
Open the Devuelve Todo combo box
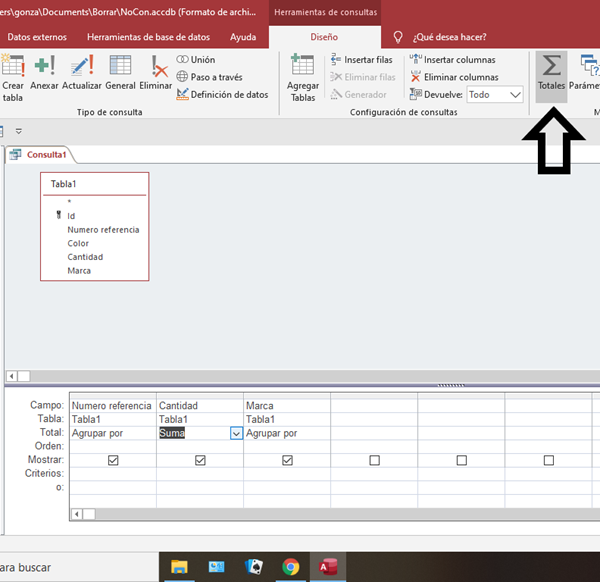(495, 94)
